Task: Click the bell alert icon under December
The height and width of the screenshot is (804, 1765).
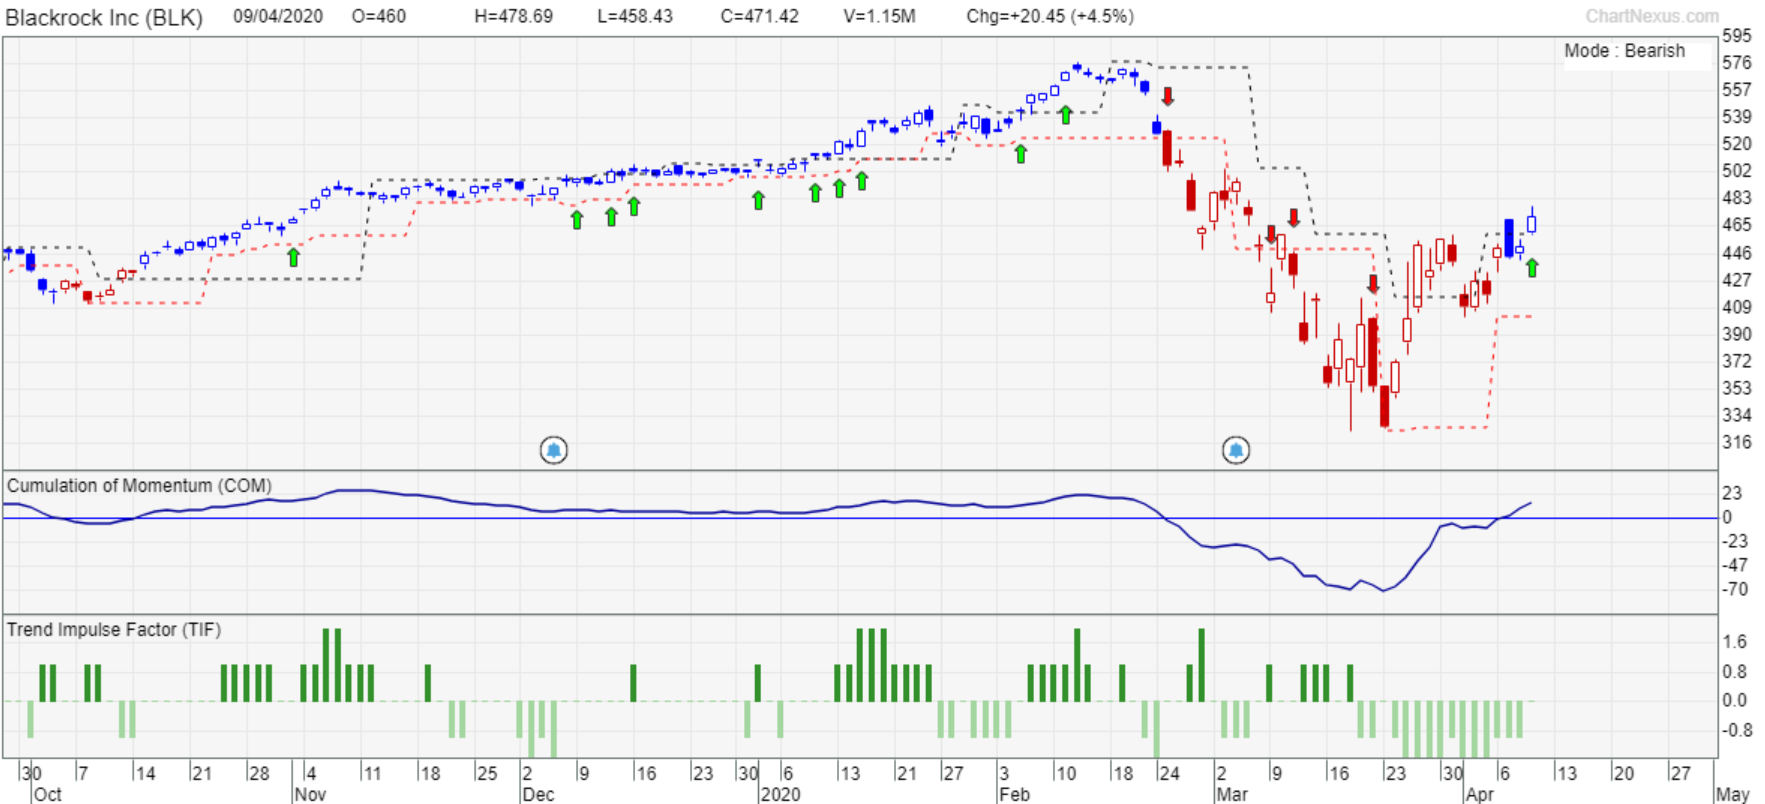Action: [x=554, y=451]
